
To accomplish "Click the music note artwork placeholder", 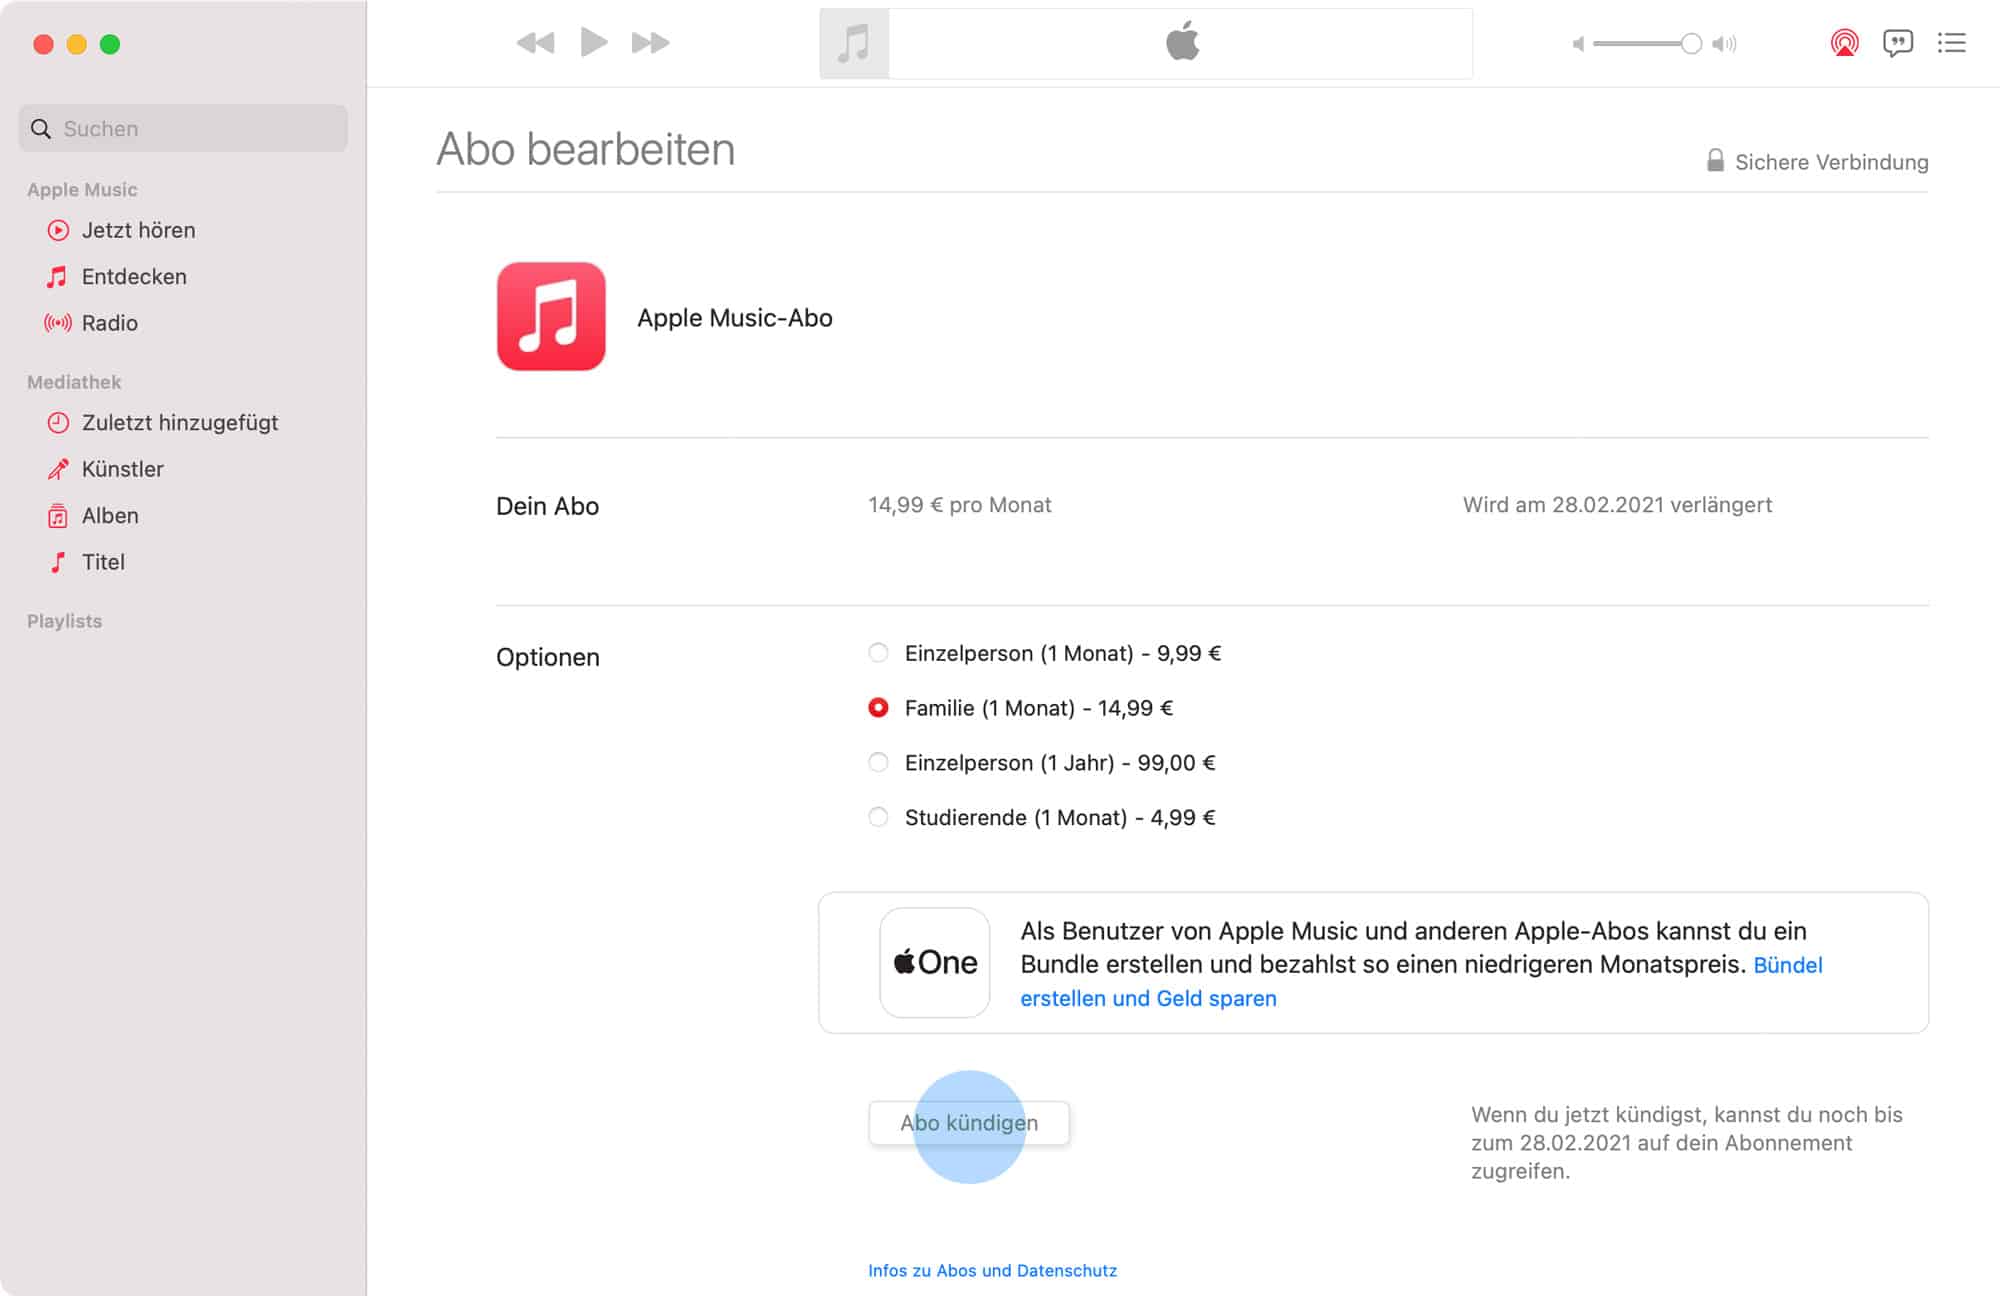I will (854, 44).
